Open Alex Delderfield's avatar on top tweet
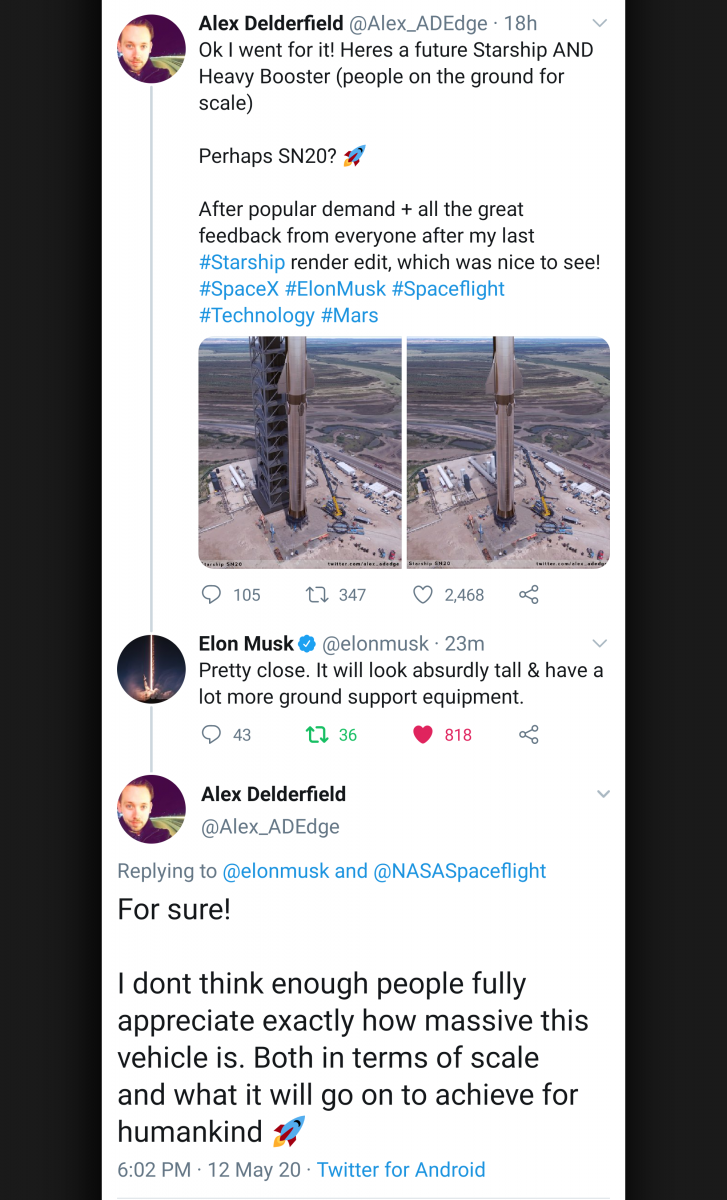727x1200 pixels. click(x=151, y=49)
